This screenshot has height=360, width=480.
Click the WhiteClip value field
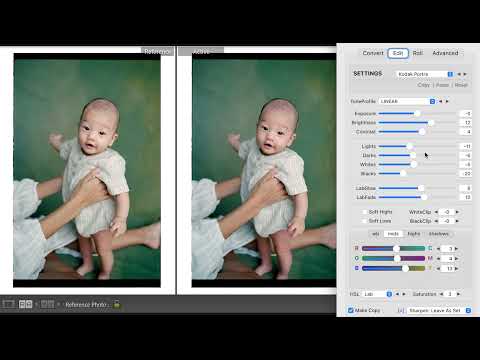pyautogui.click(x=447, y=212)
